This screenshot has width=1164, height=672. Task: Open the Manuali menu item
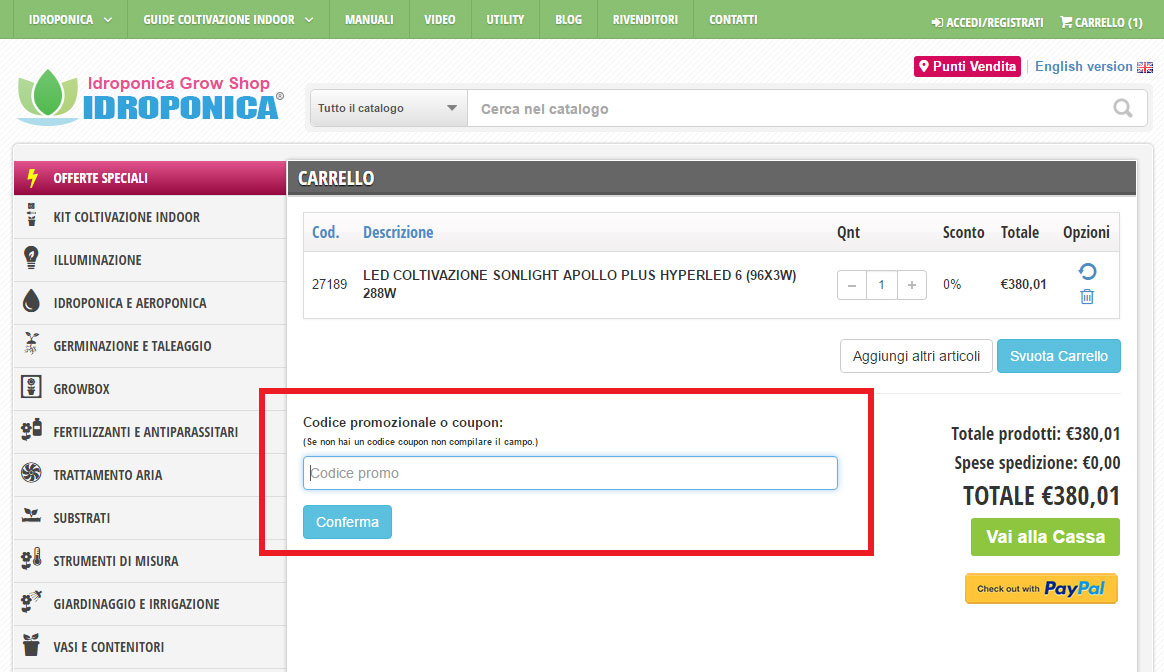[369, 19]
